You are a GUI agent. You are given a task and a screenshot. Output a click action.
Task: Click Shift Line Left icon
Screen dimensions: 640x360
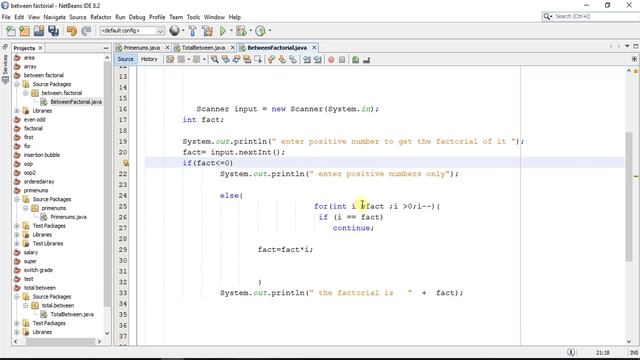(x=307, y=60)
